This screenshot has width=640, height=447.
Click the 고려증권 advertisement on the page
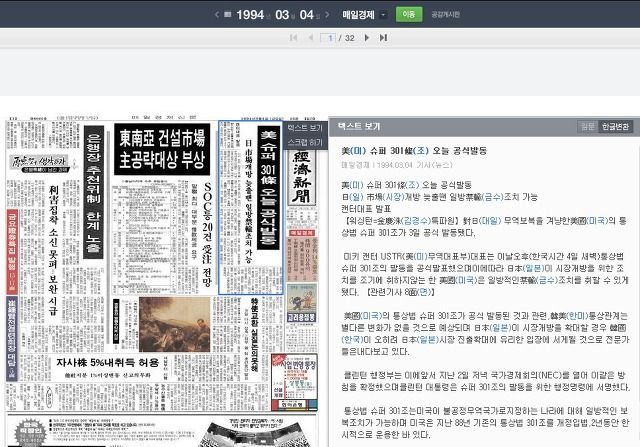302,303
